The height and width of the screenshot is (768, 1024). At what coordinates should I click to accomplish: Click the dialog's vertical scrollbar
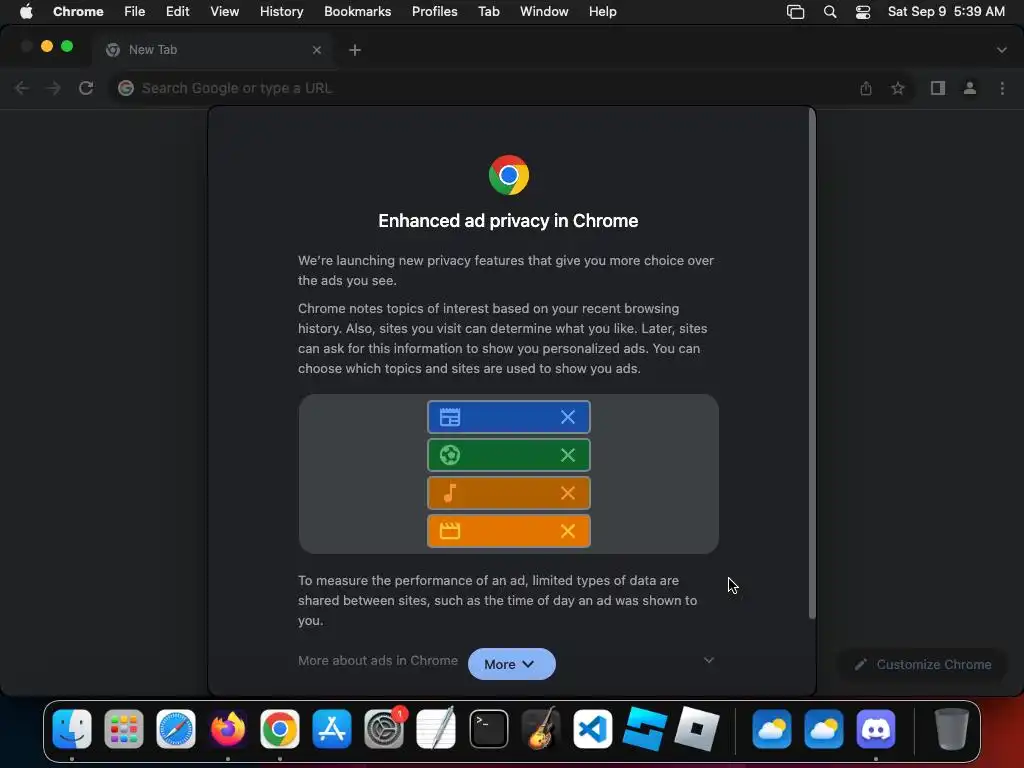(812, 364)
